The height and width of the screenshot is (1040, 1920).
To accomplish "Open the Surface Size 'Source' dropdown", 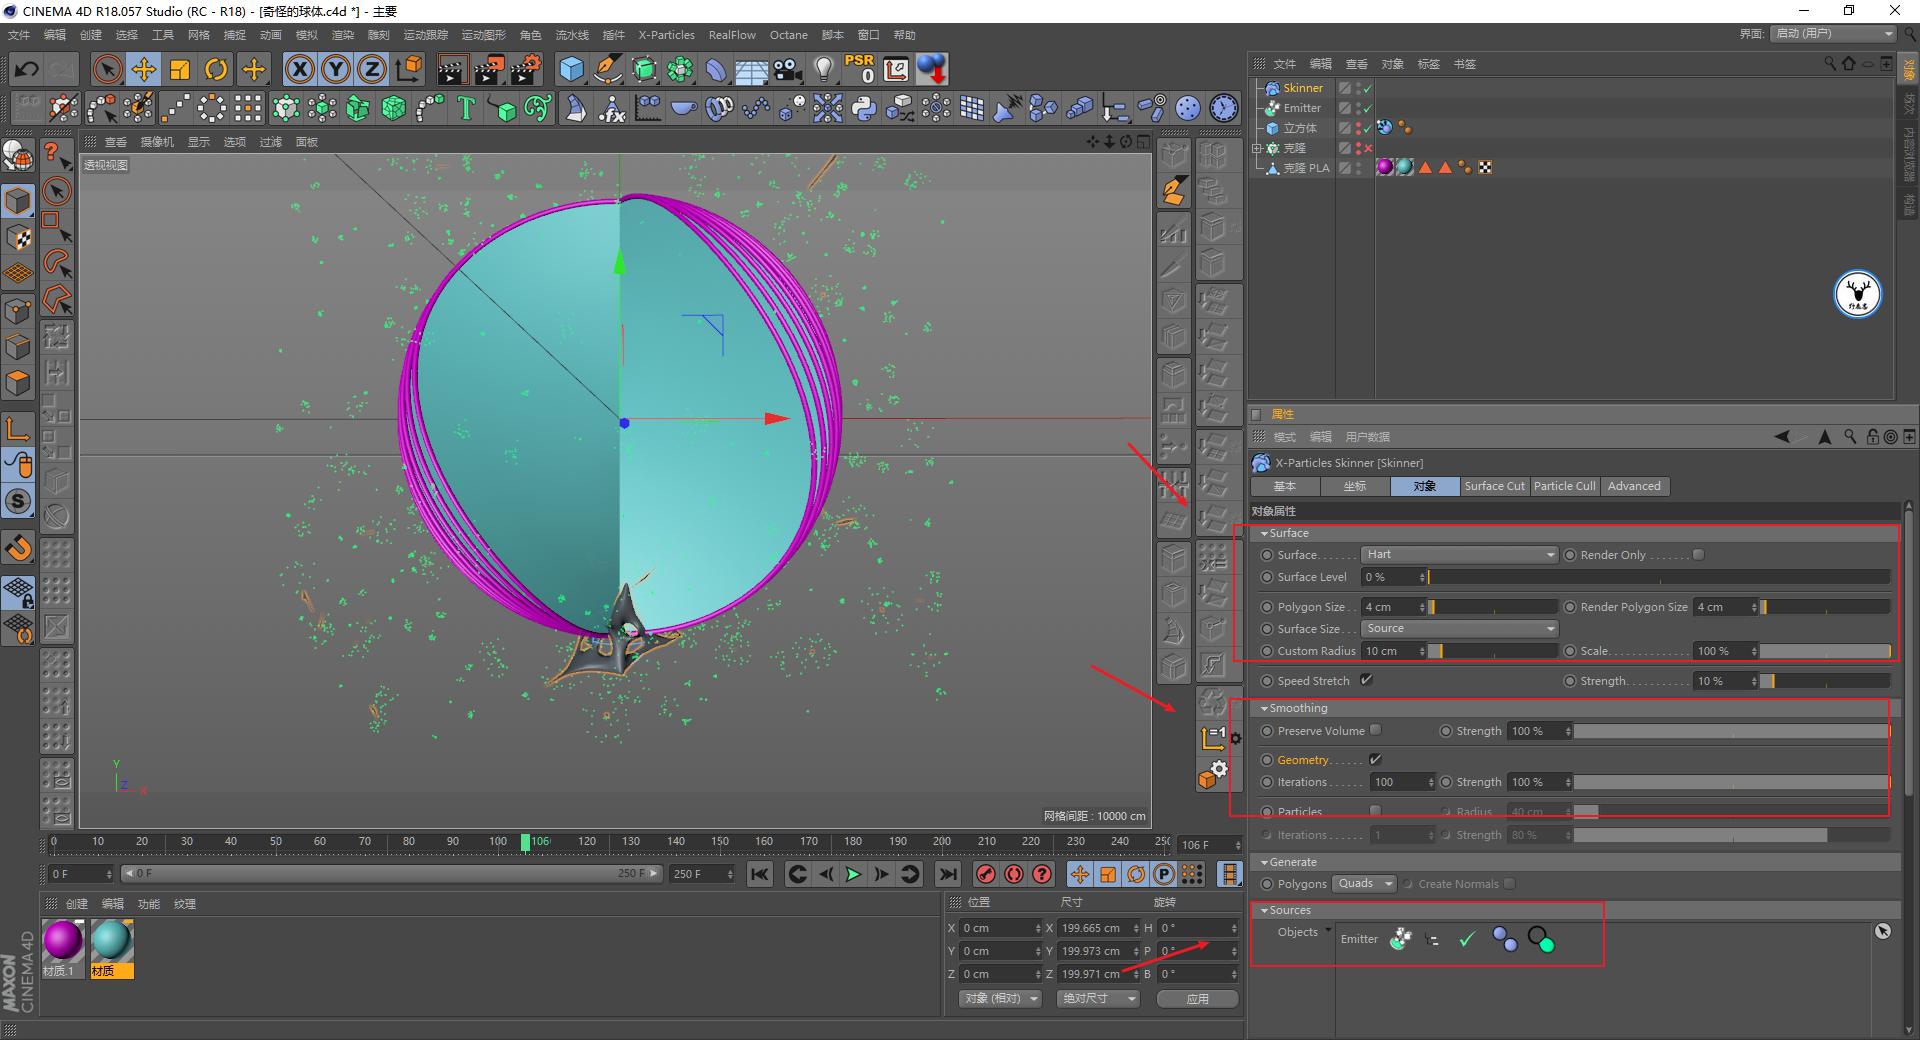I will [x=1458, y=628].
